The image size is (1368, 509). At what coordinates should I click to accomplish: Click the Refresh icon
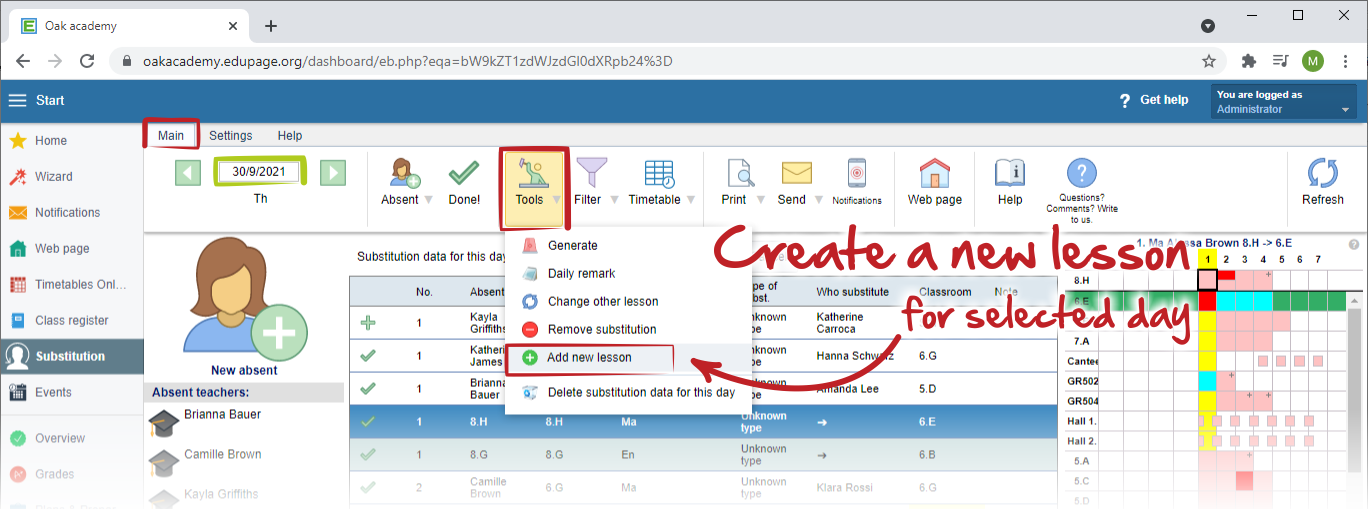[x=1322, y=174]
